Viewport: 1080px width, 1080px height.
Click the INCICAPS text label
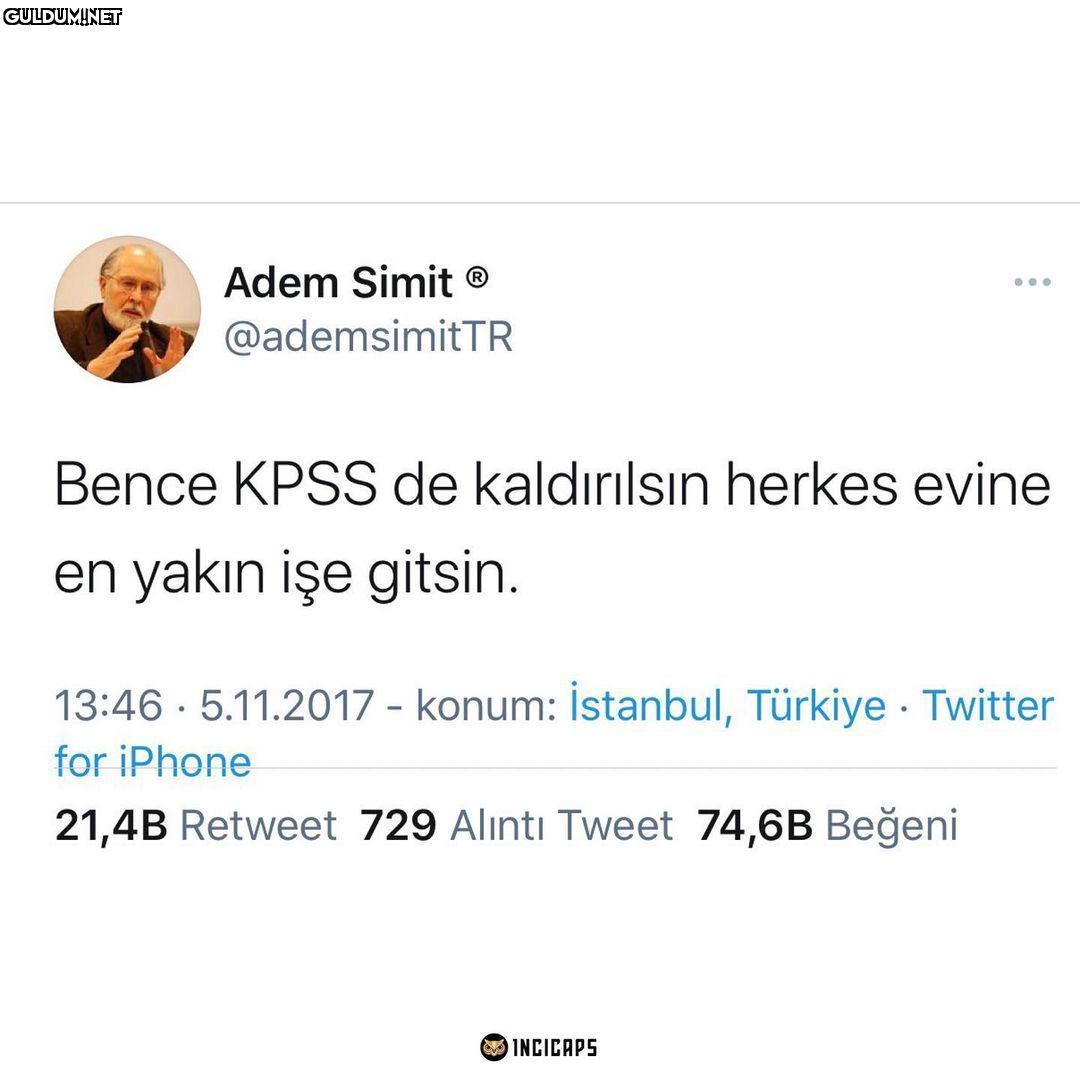(554, 1048)
